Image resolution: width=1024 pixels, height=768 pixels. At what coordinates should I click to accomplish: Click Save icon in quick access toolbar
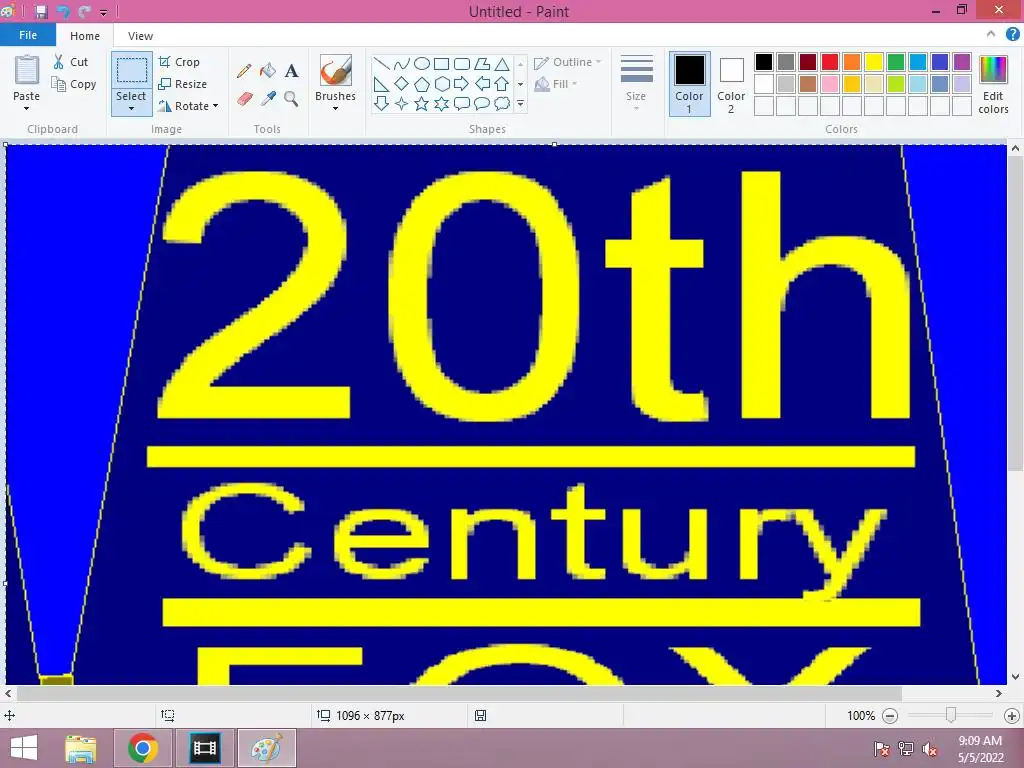coord(41,12)
